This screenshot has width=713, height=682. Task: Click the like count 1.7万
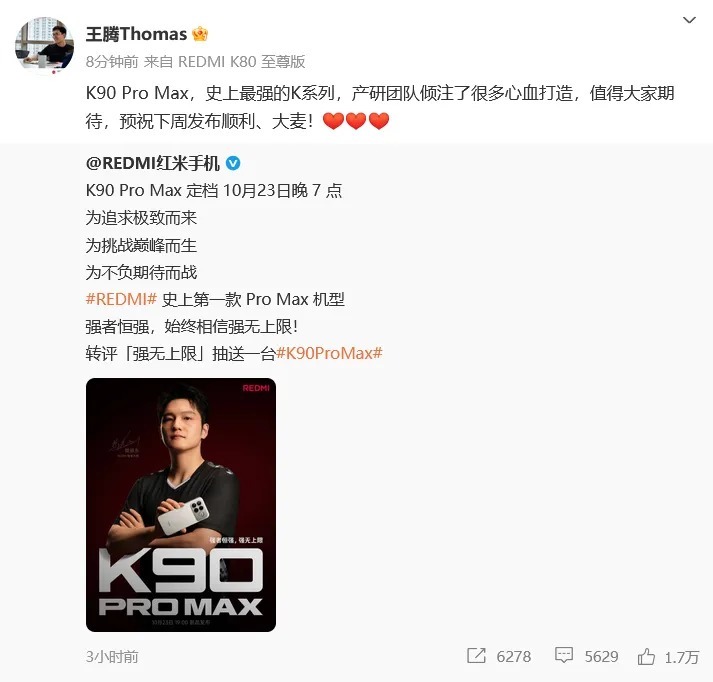coord(682,657)
